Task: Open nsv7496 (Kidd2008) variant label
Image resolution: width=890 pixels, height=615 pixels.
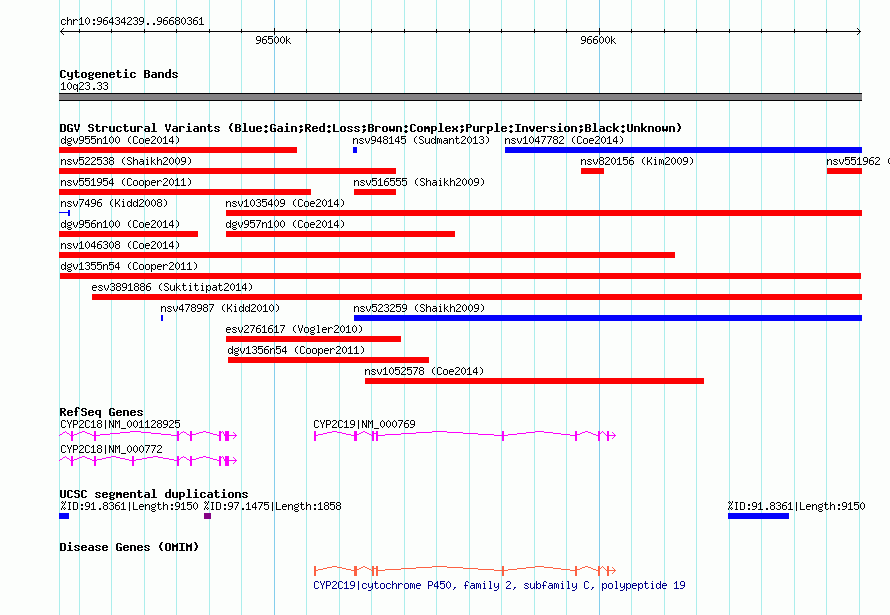Action: coord(114,203)
